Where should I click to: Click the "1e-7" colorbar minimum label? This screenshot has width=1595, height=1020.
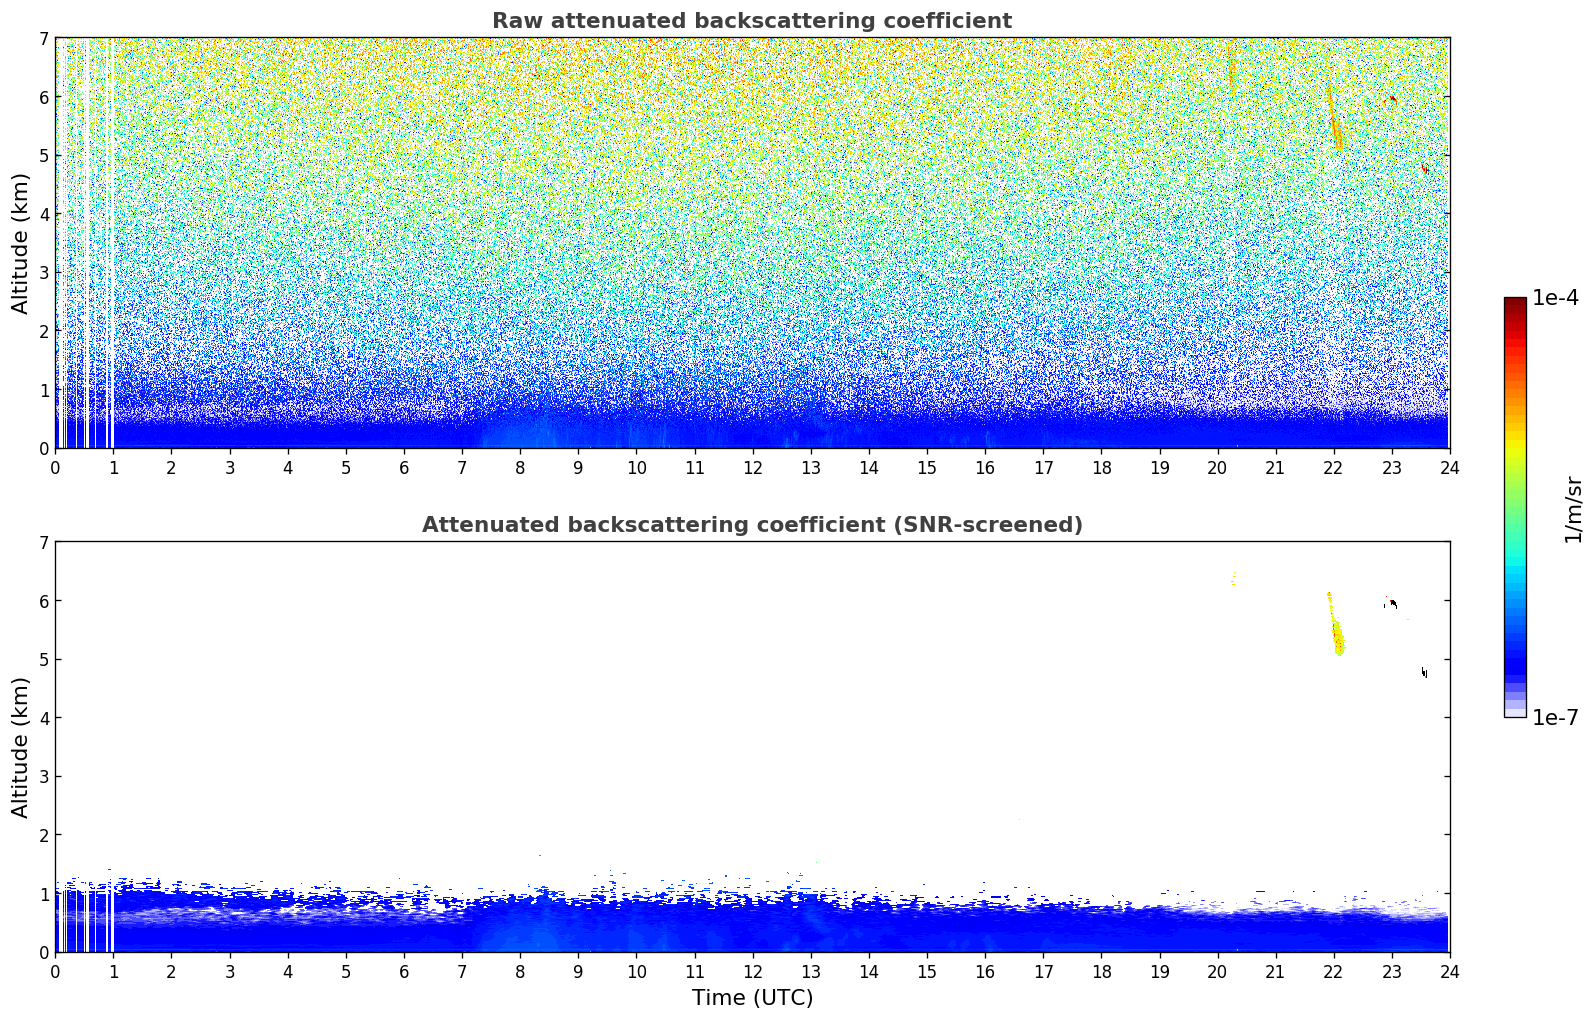[x=1555, y=718]
